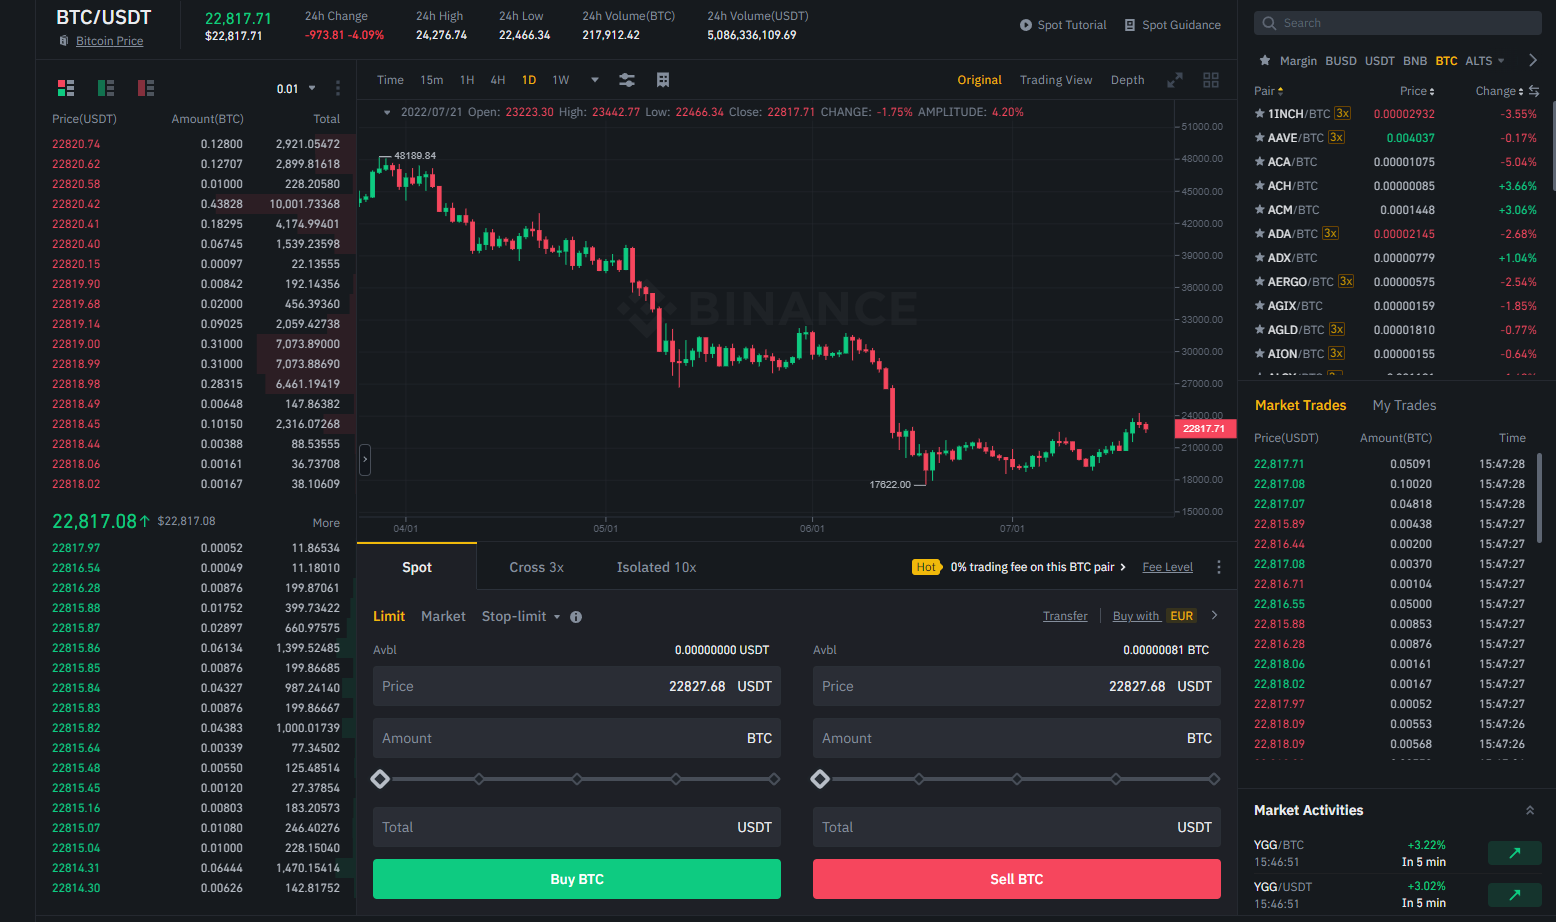Click the buy amount slider handle
Screen dimensions: 1556x922
click(x=380, y=779)
